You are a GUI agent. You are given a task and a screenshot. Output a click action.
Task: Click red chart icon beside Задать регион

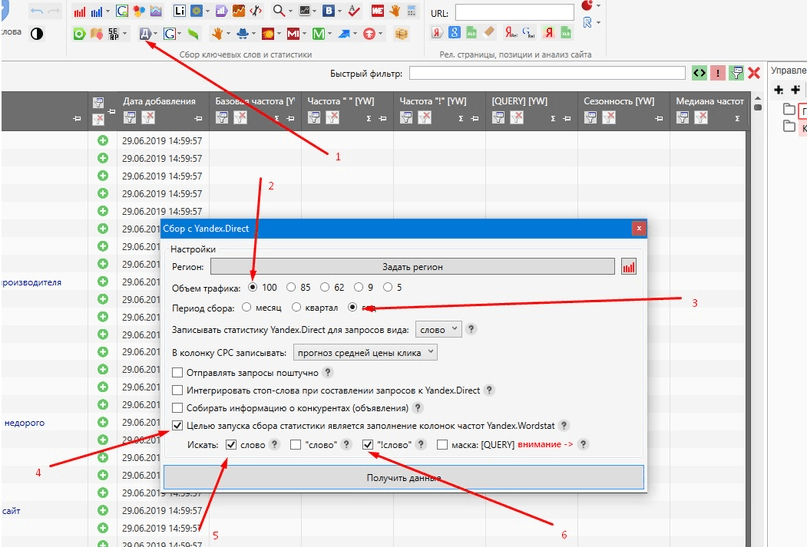tap(628, 267)
